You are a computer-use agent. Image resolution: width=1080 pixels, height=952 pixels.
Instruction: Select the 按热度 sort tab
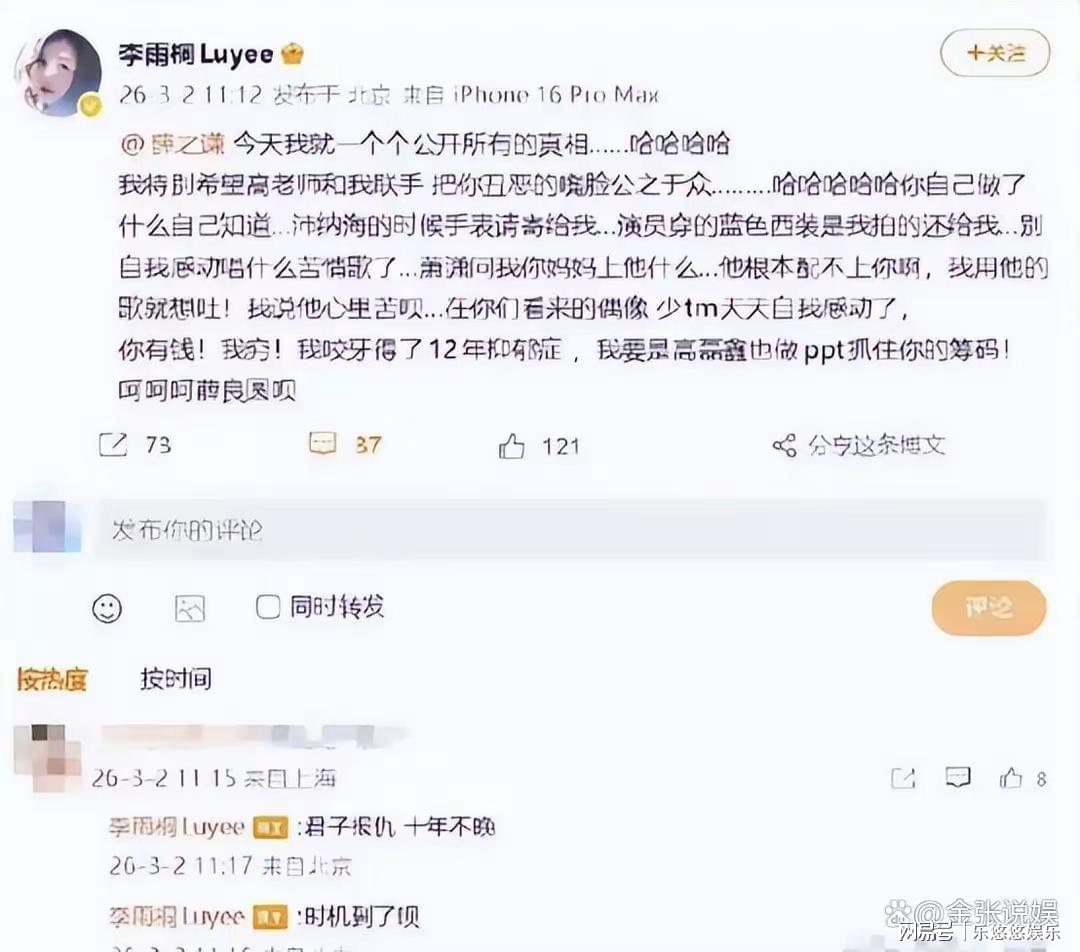[x=52, y=679]
